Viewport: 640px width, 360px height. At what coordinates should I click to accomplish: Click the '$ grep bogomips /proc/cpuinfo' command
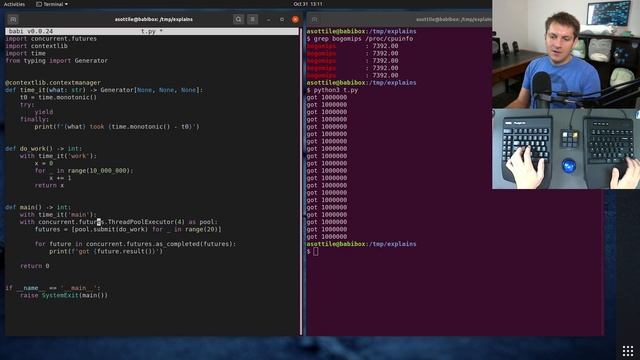click(x=360, y=38)
